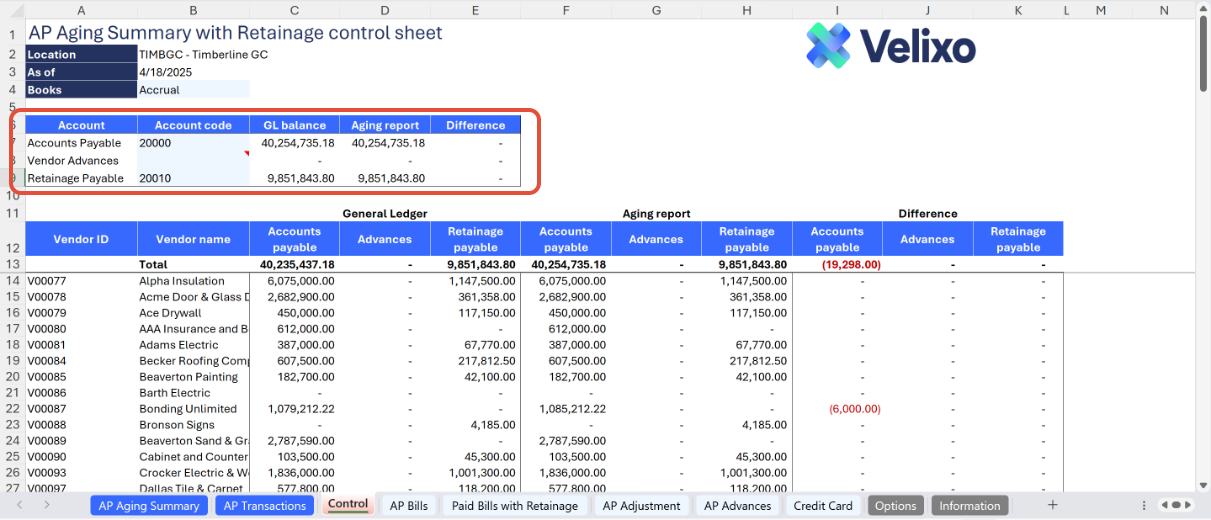Click the Aging report header in summary table
1211x520 pixels.
point(385,125)
